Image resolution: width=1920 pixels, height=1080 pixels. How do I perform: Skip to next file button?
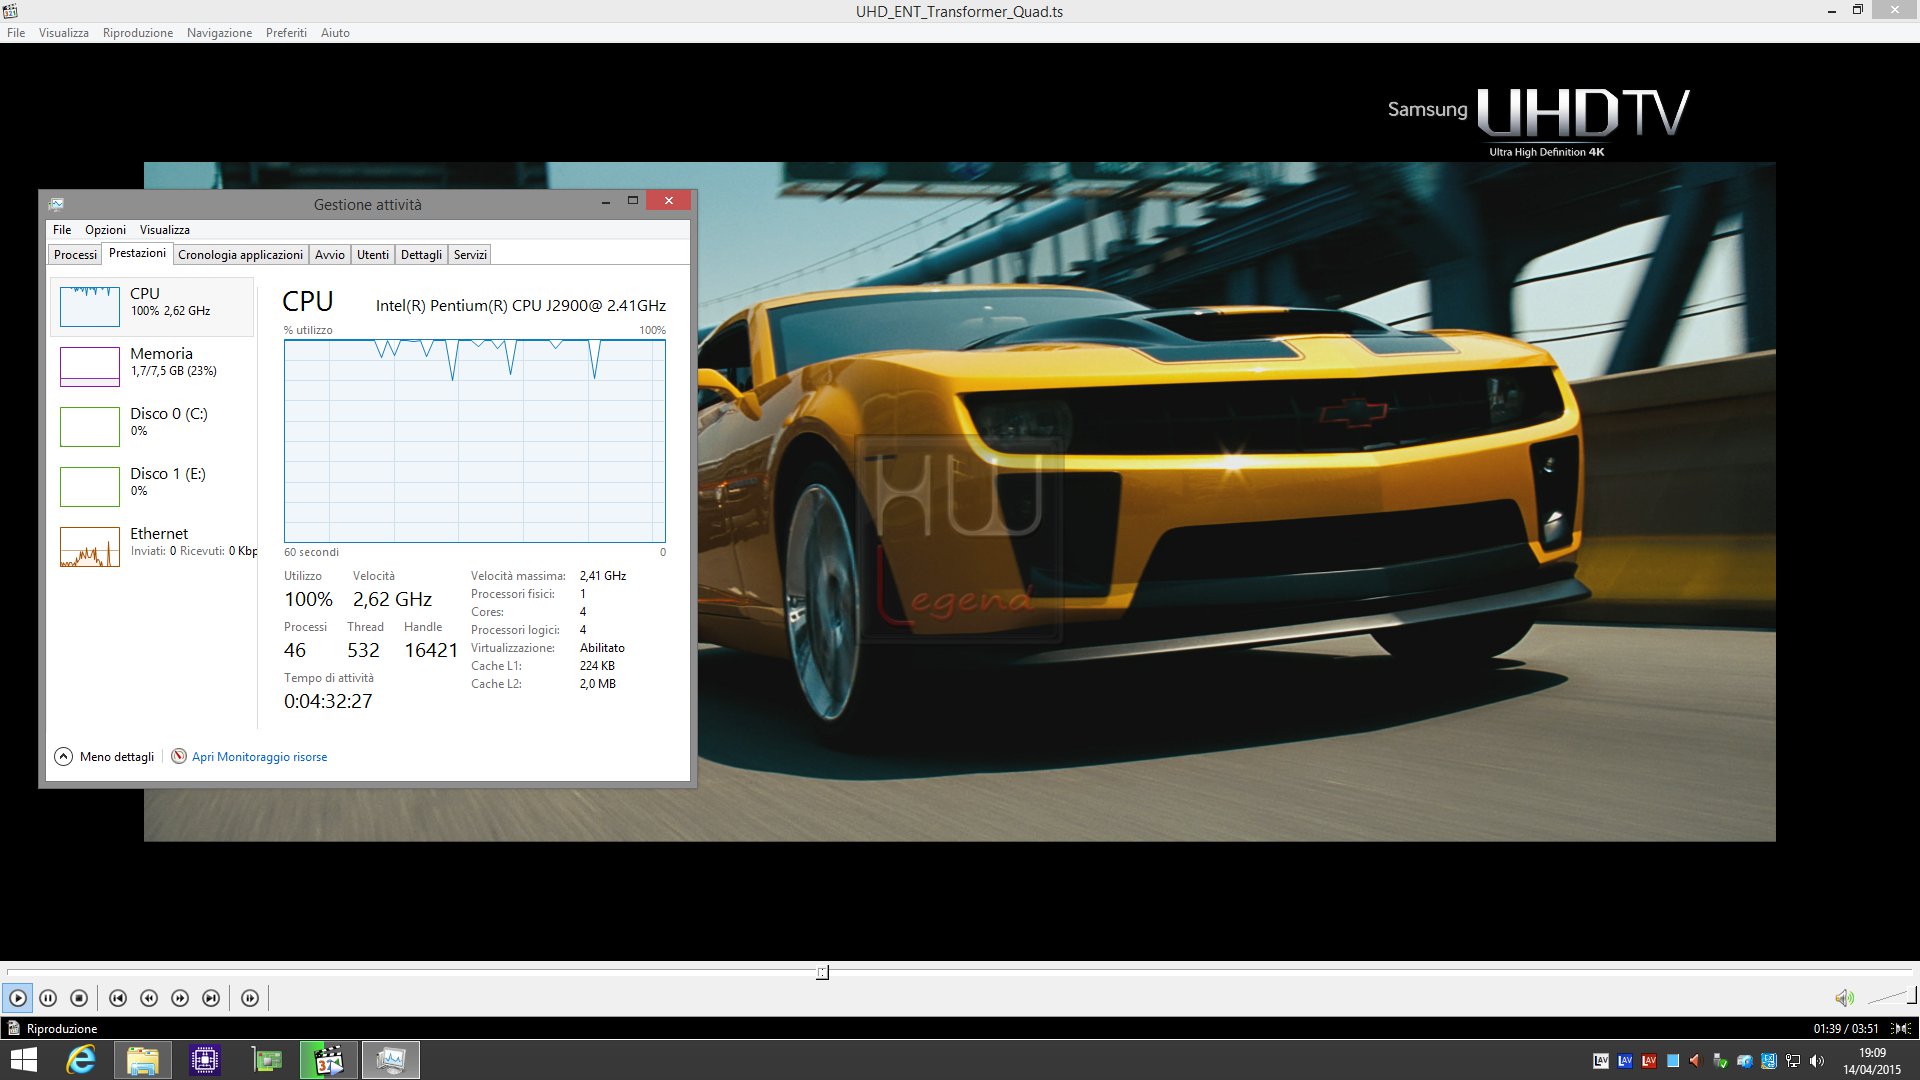[211, 998]
